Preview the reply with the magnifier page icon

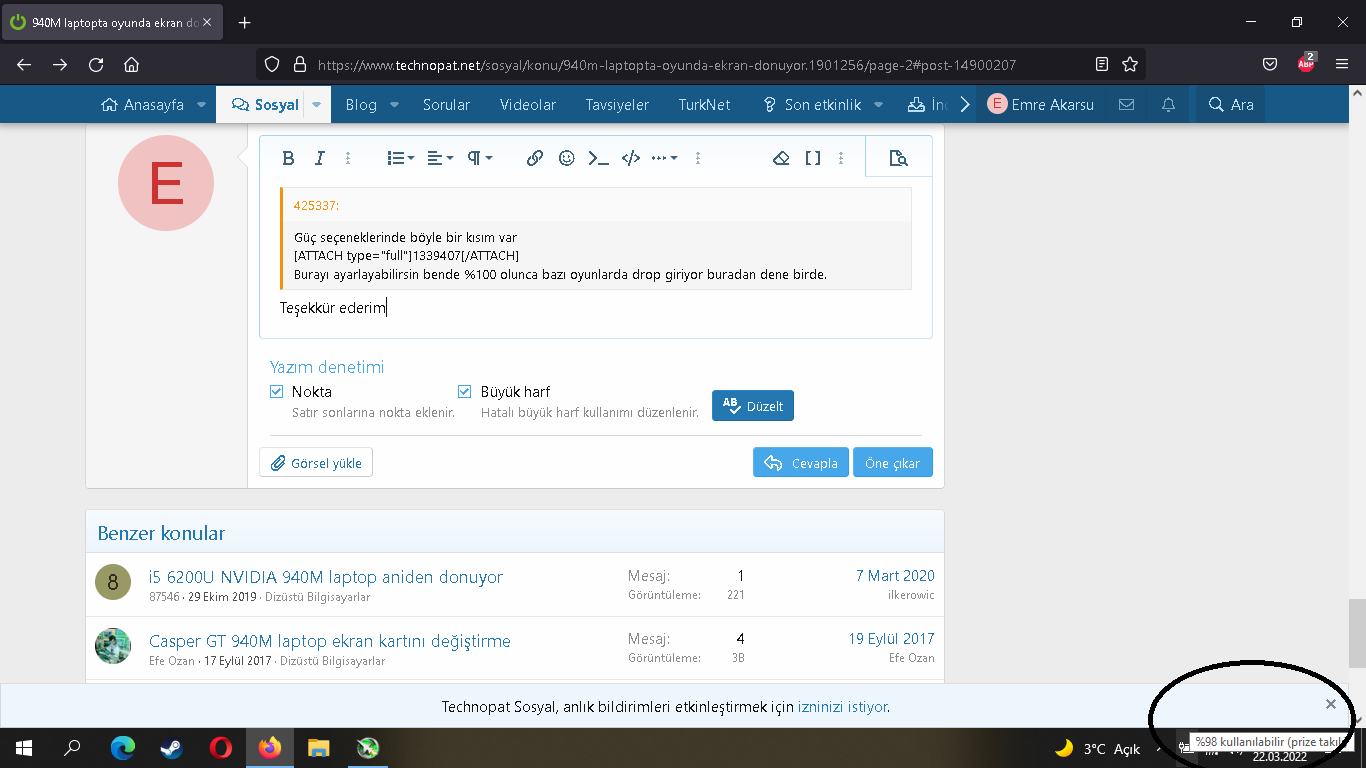[898, 158]
